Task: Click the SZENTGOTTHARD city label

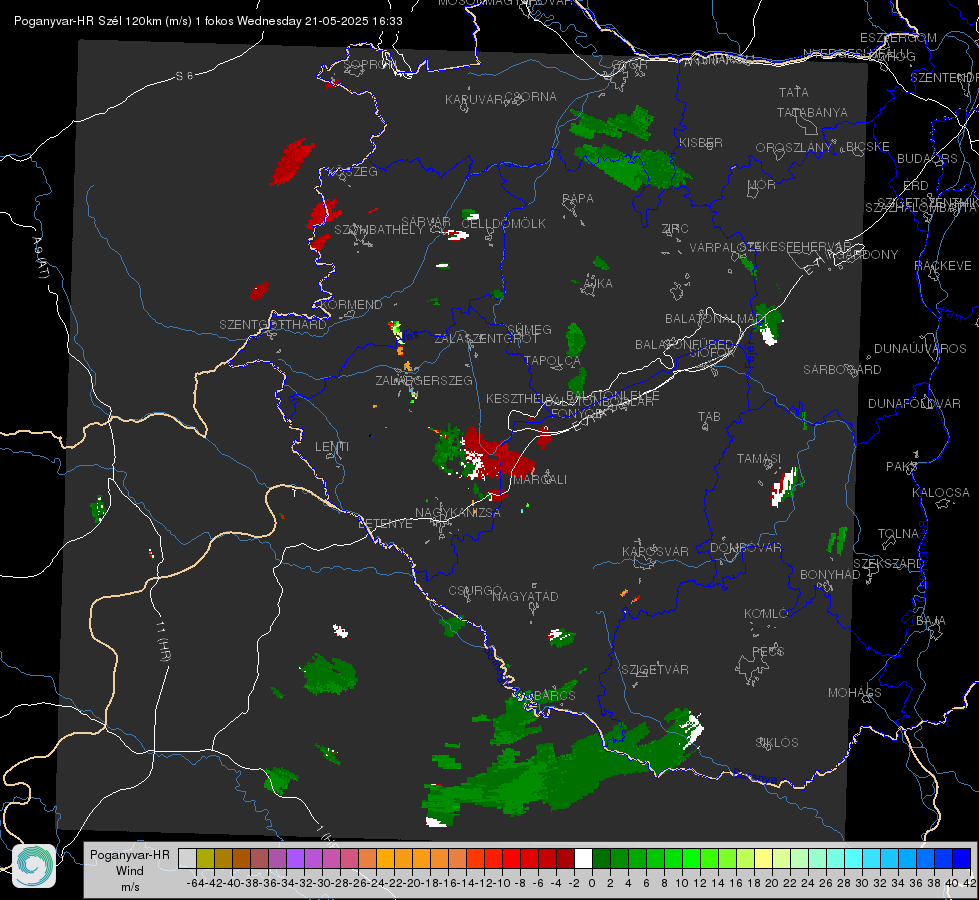Action: point(273,324)
